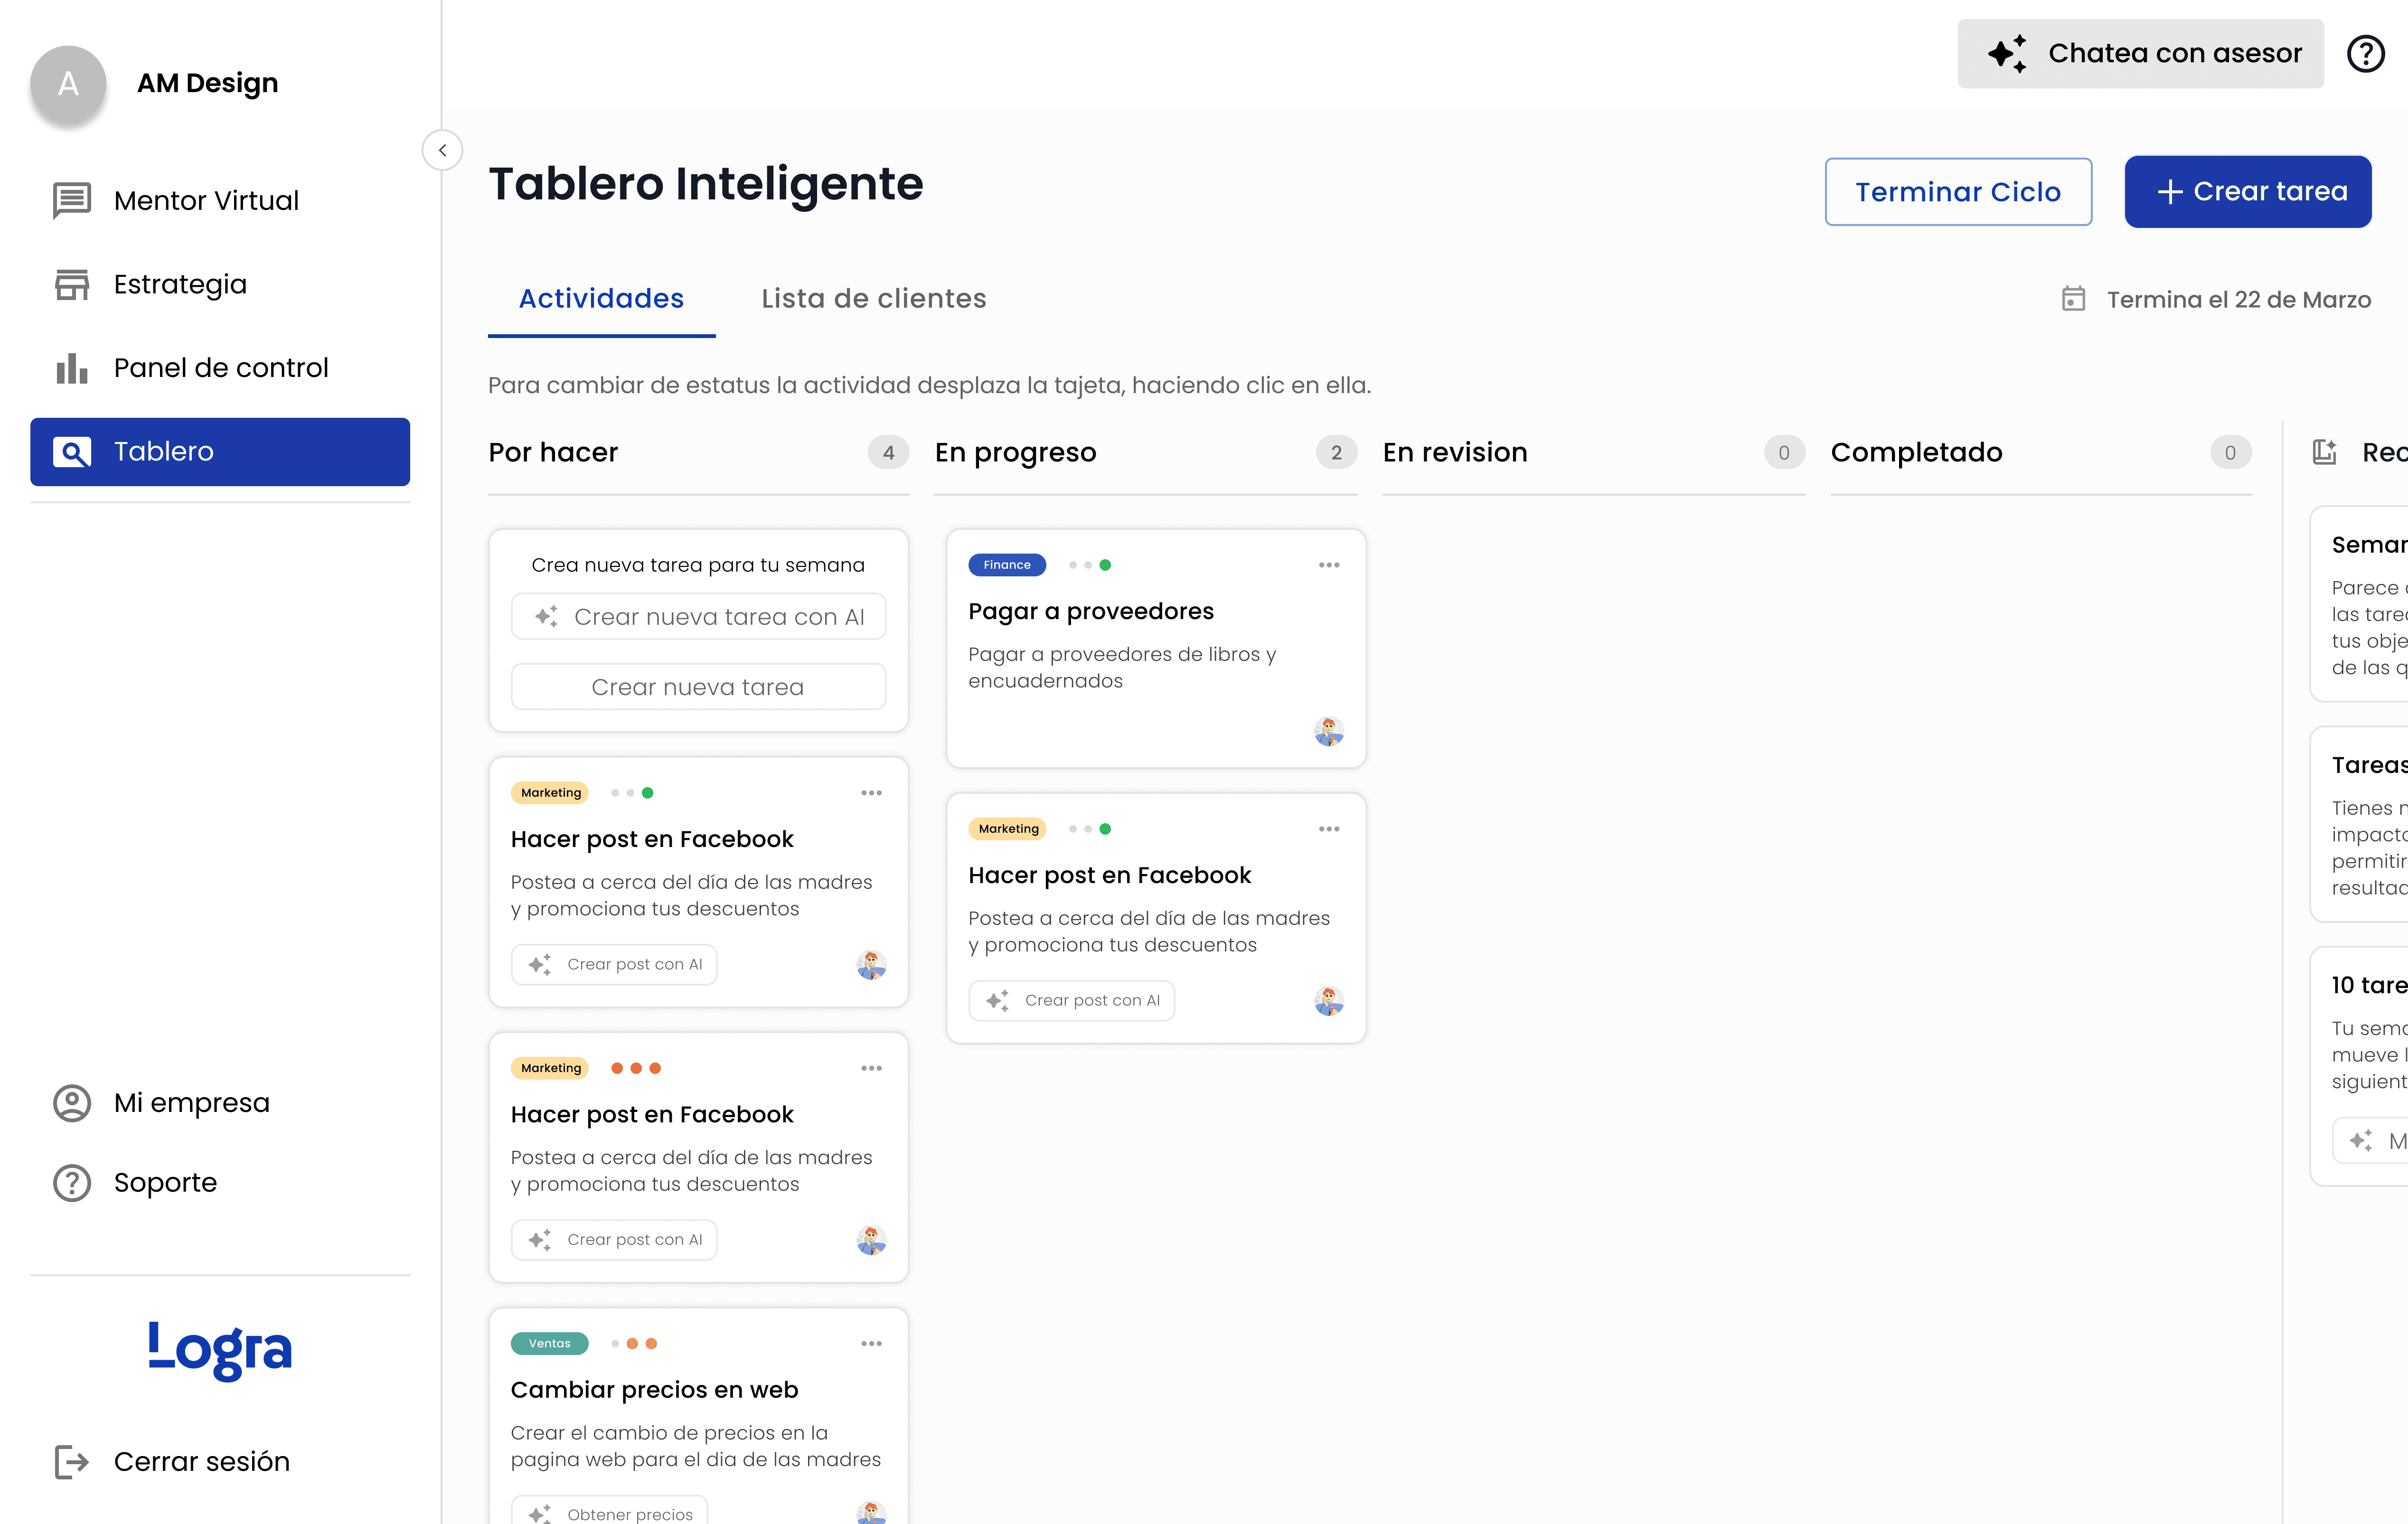The width and height of the screenshot is (2408, 1524).
Task: Click the Crear tarea button
Action: (2248, 192)
